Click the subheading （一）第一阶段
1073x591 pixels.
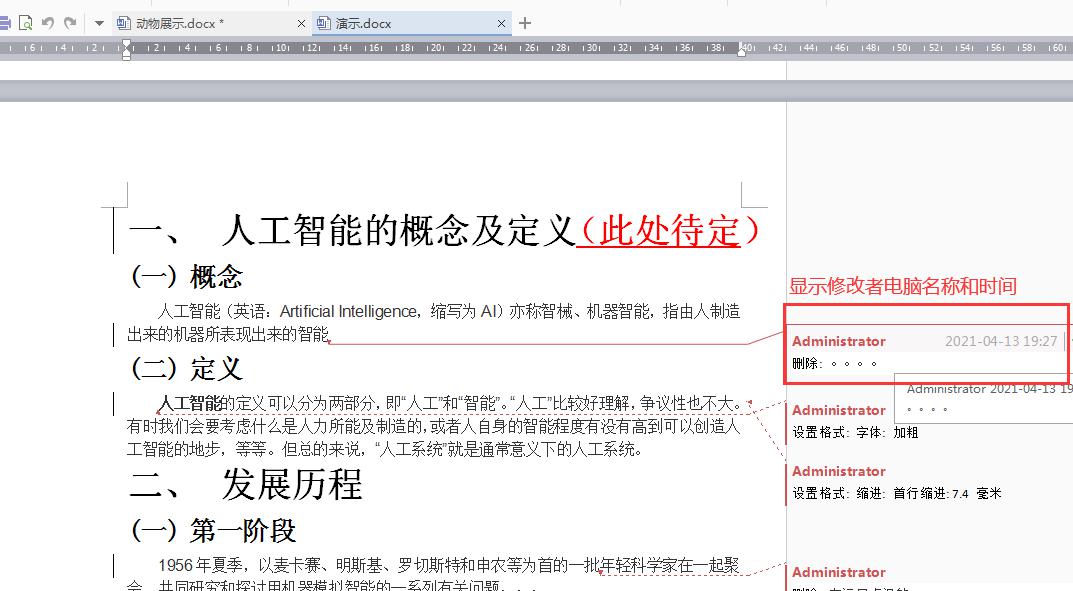[x=213, y=531]
